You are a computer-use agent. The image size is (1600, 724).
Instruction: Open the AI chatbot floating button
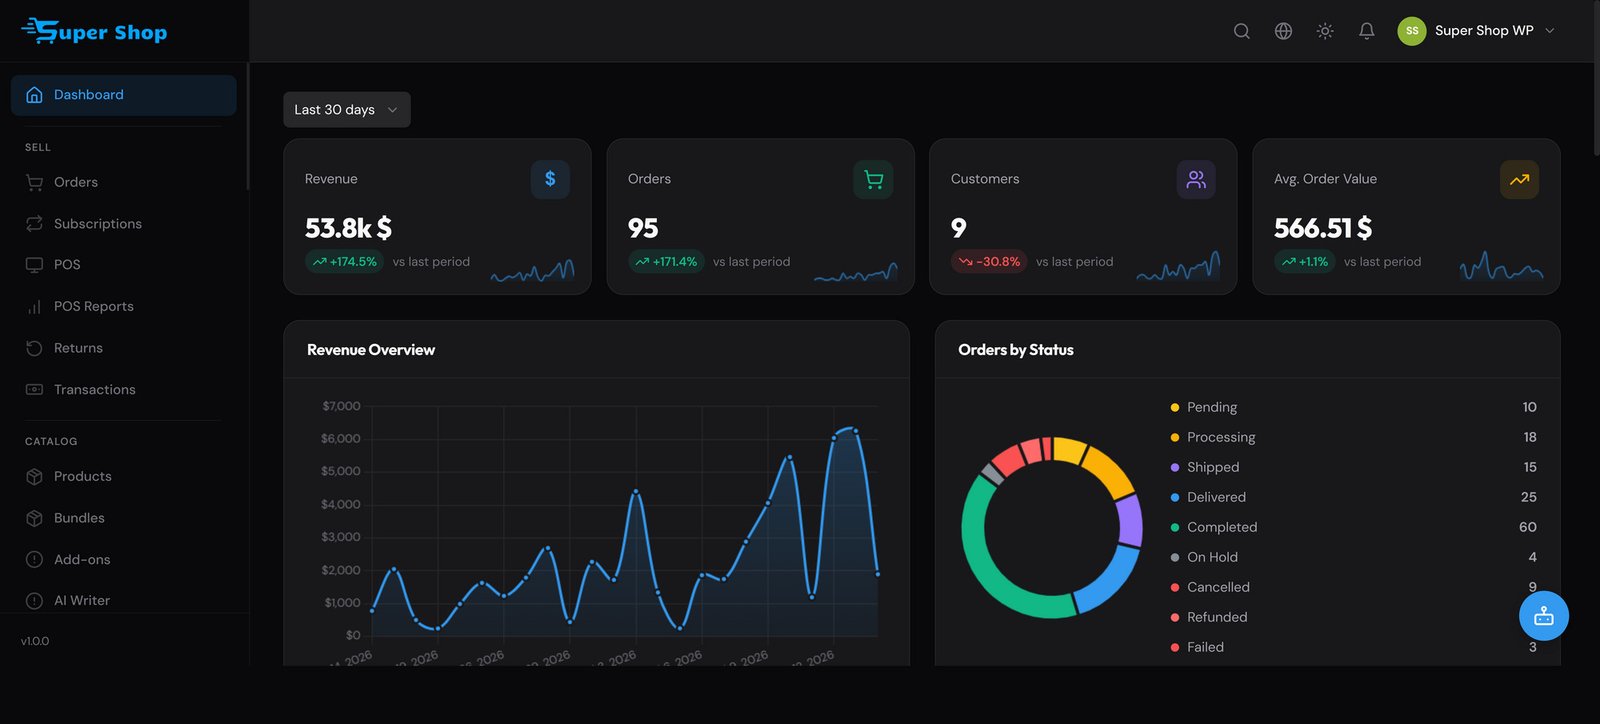1543,616
